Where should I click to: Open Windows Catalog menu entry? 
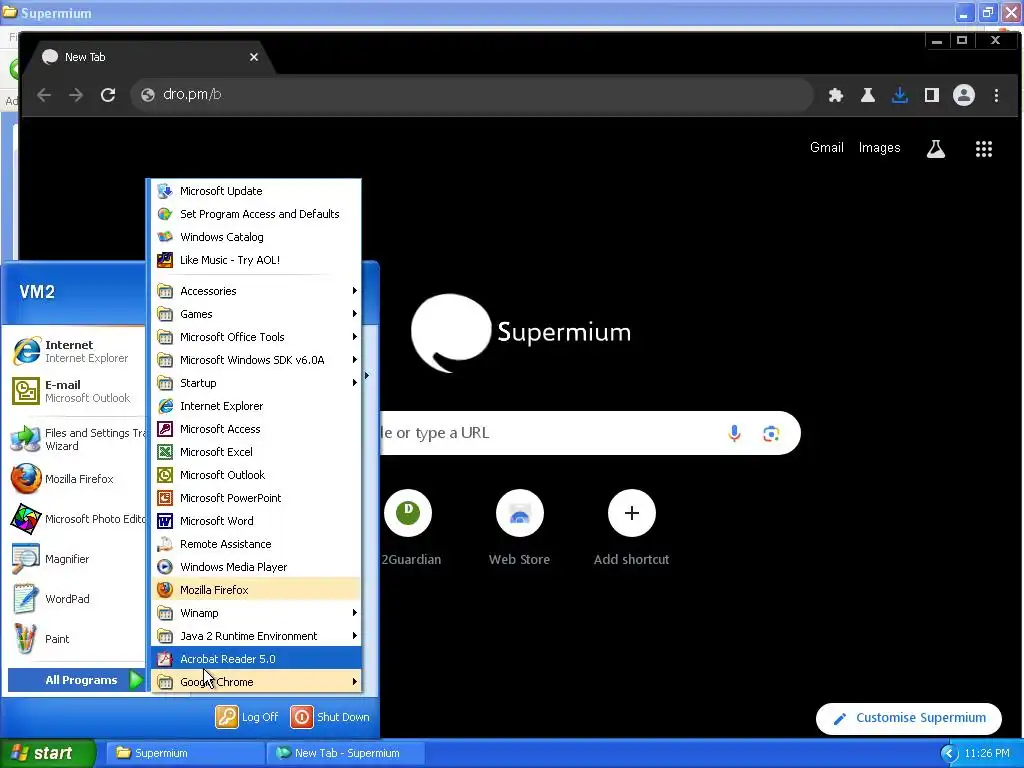[256, 236]
